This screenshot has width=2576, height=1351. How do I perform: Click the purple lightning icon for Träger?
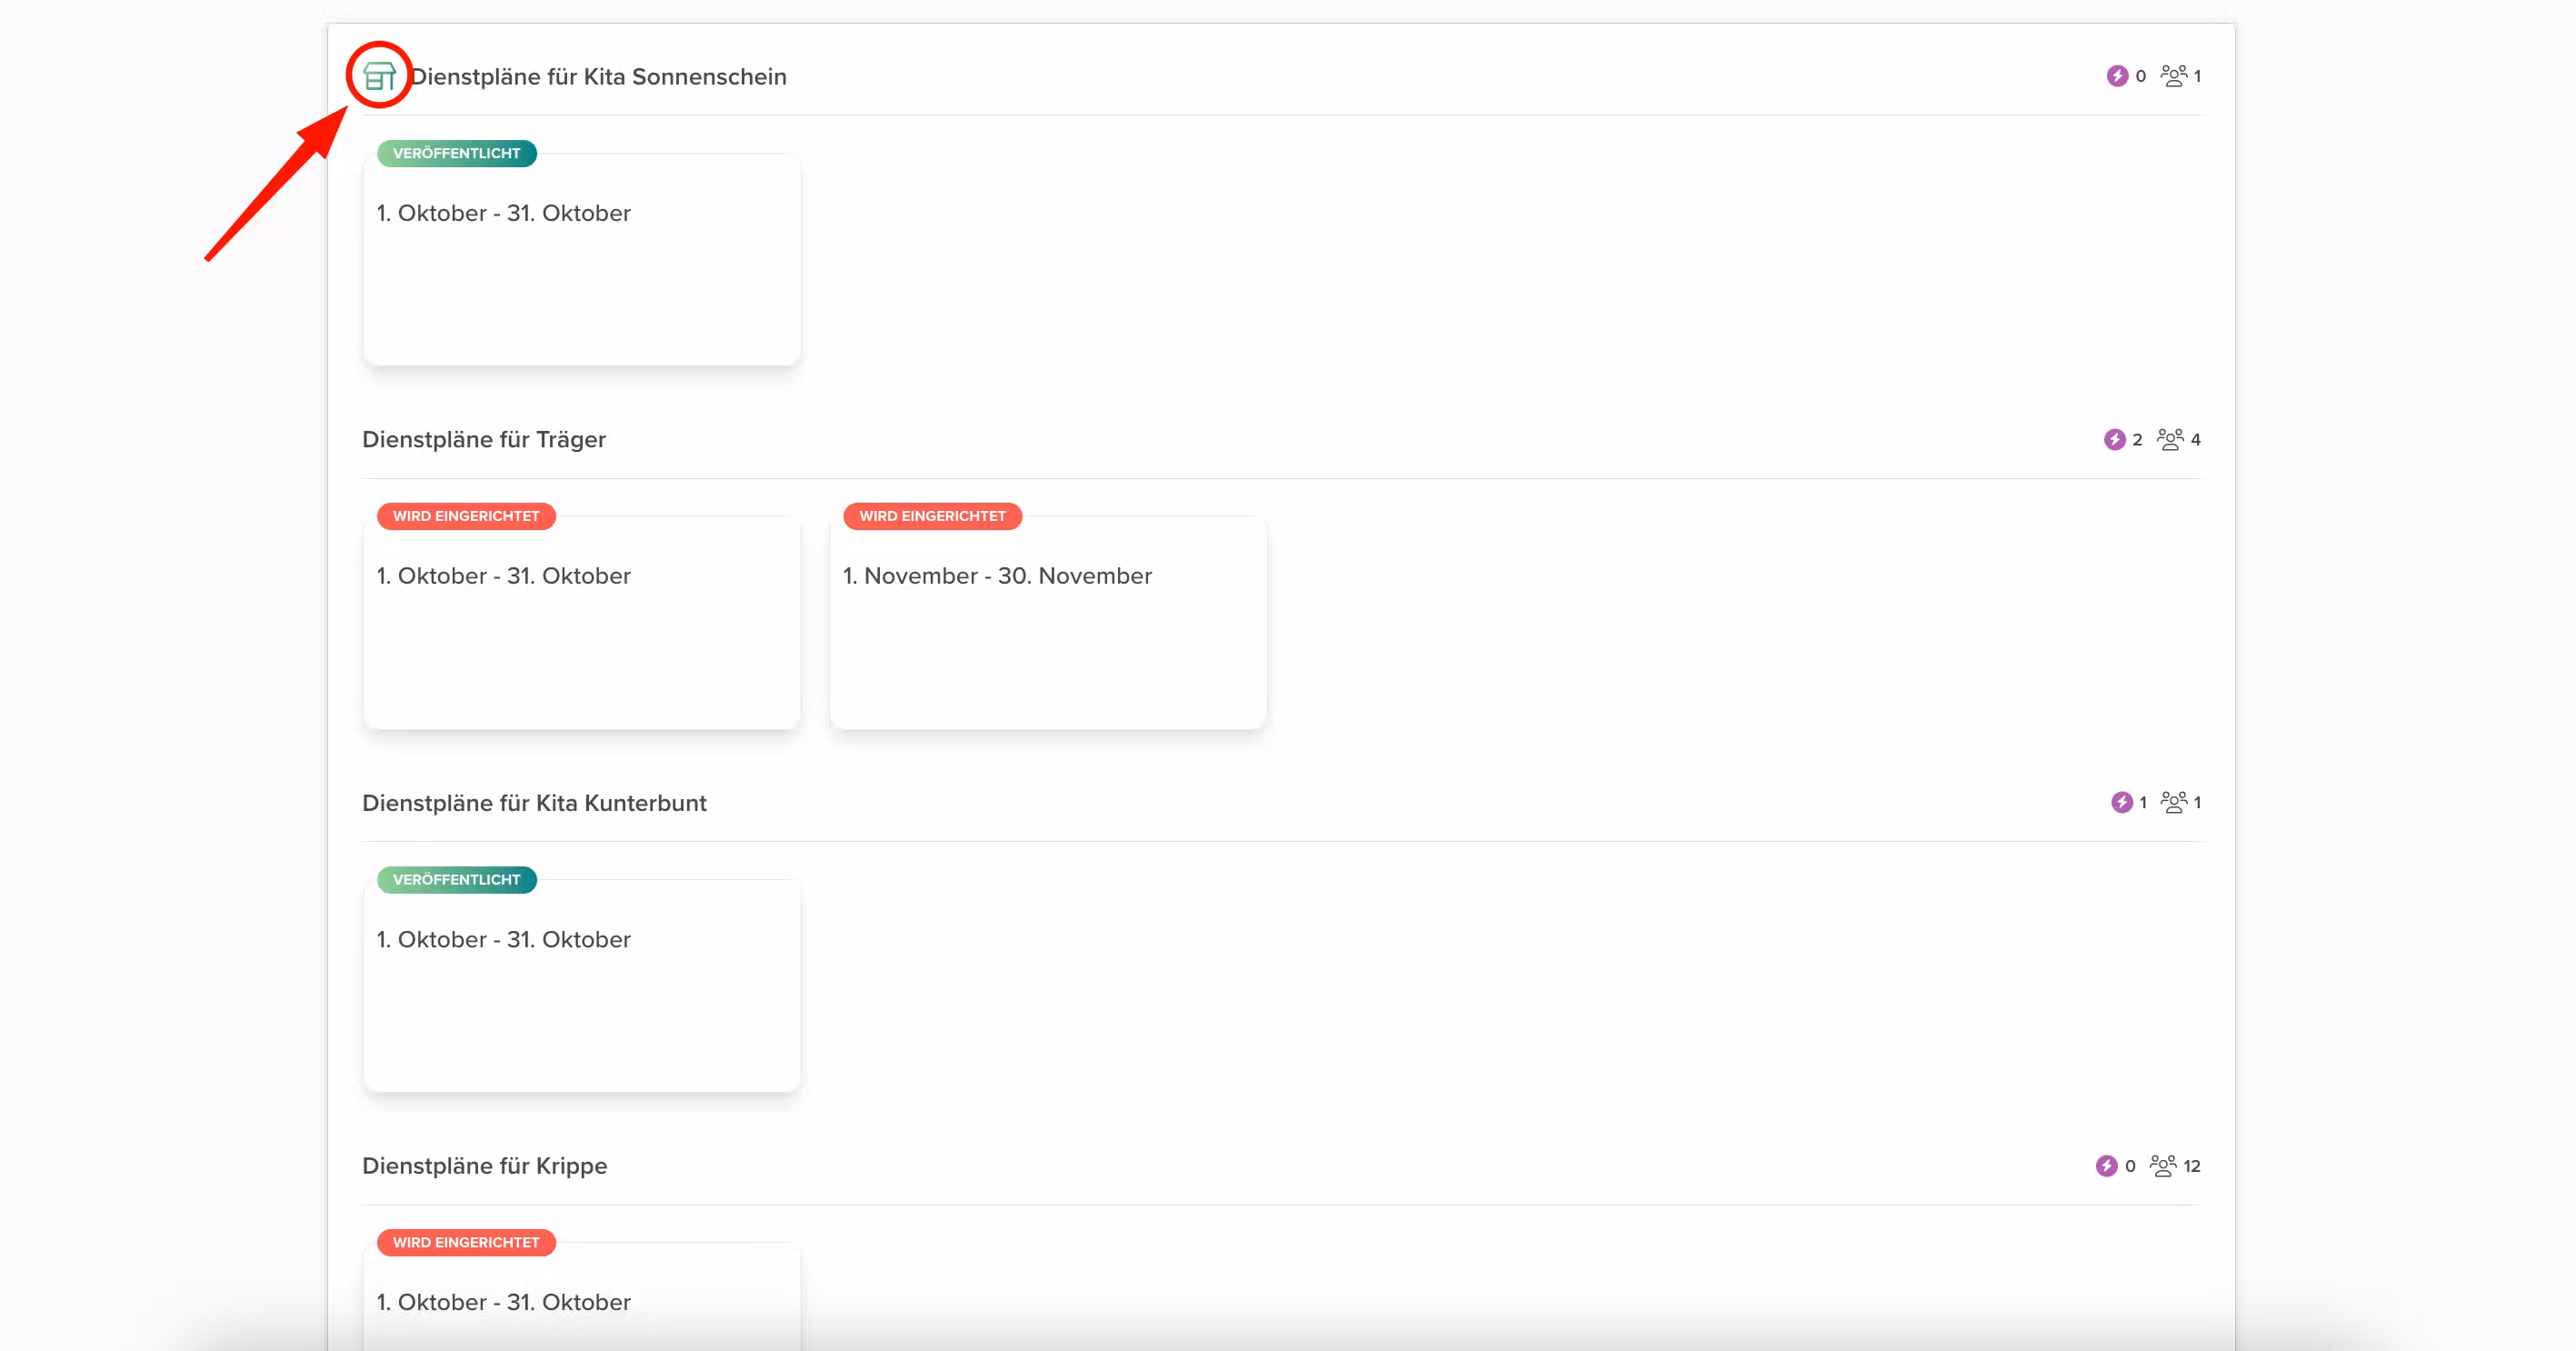click(x=2114, y=440)
